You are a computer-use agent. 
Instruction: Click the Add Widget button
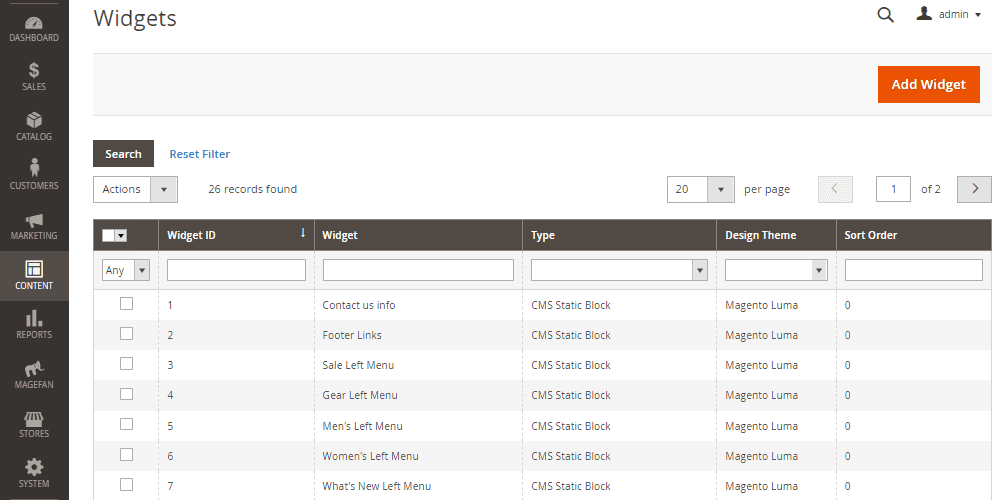928,84
